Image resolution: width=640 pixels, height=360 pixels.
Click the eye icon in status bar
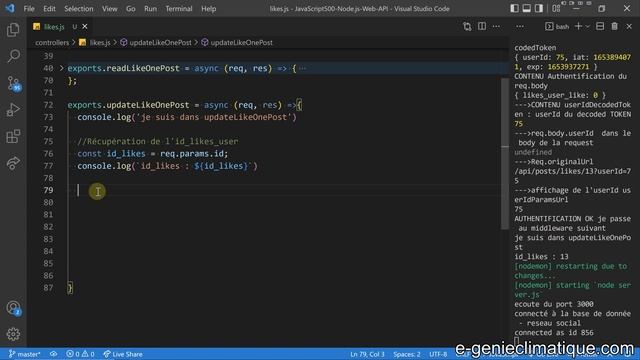(x=53, y=354)
